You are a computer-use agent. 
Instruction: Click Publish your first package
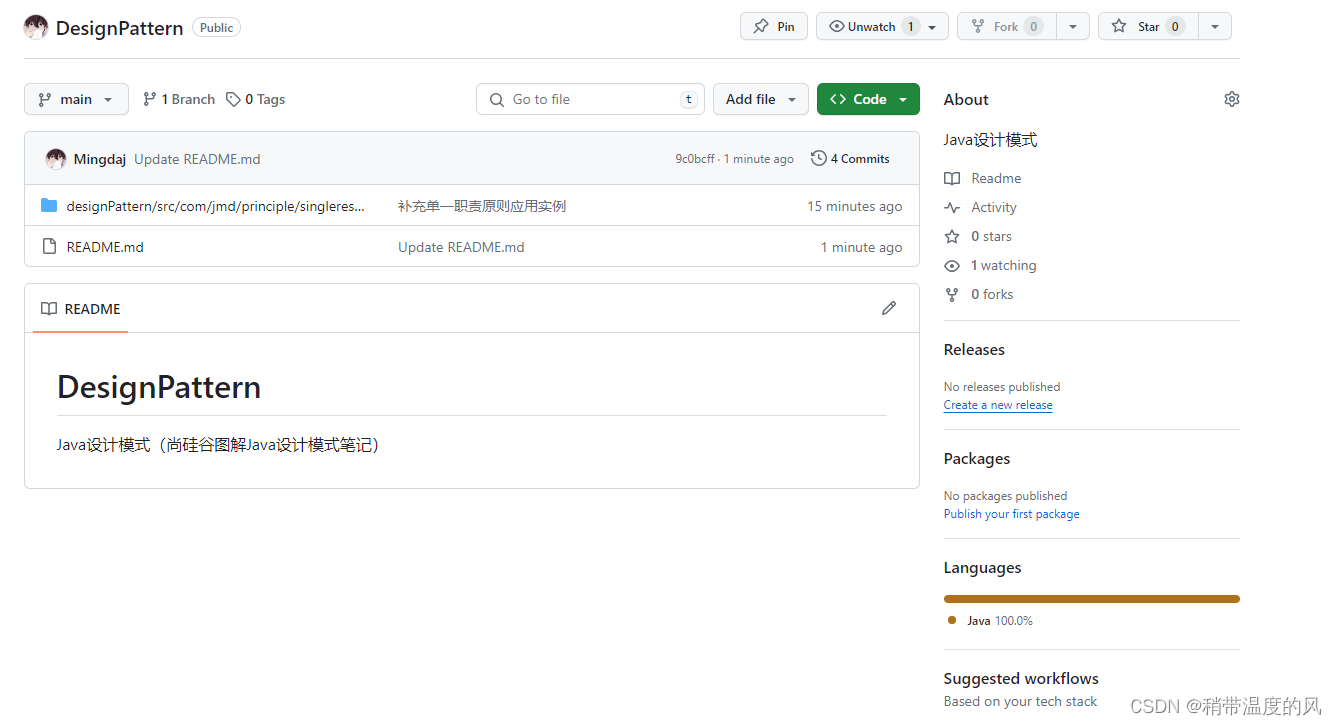[x=1012, y=514]
